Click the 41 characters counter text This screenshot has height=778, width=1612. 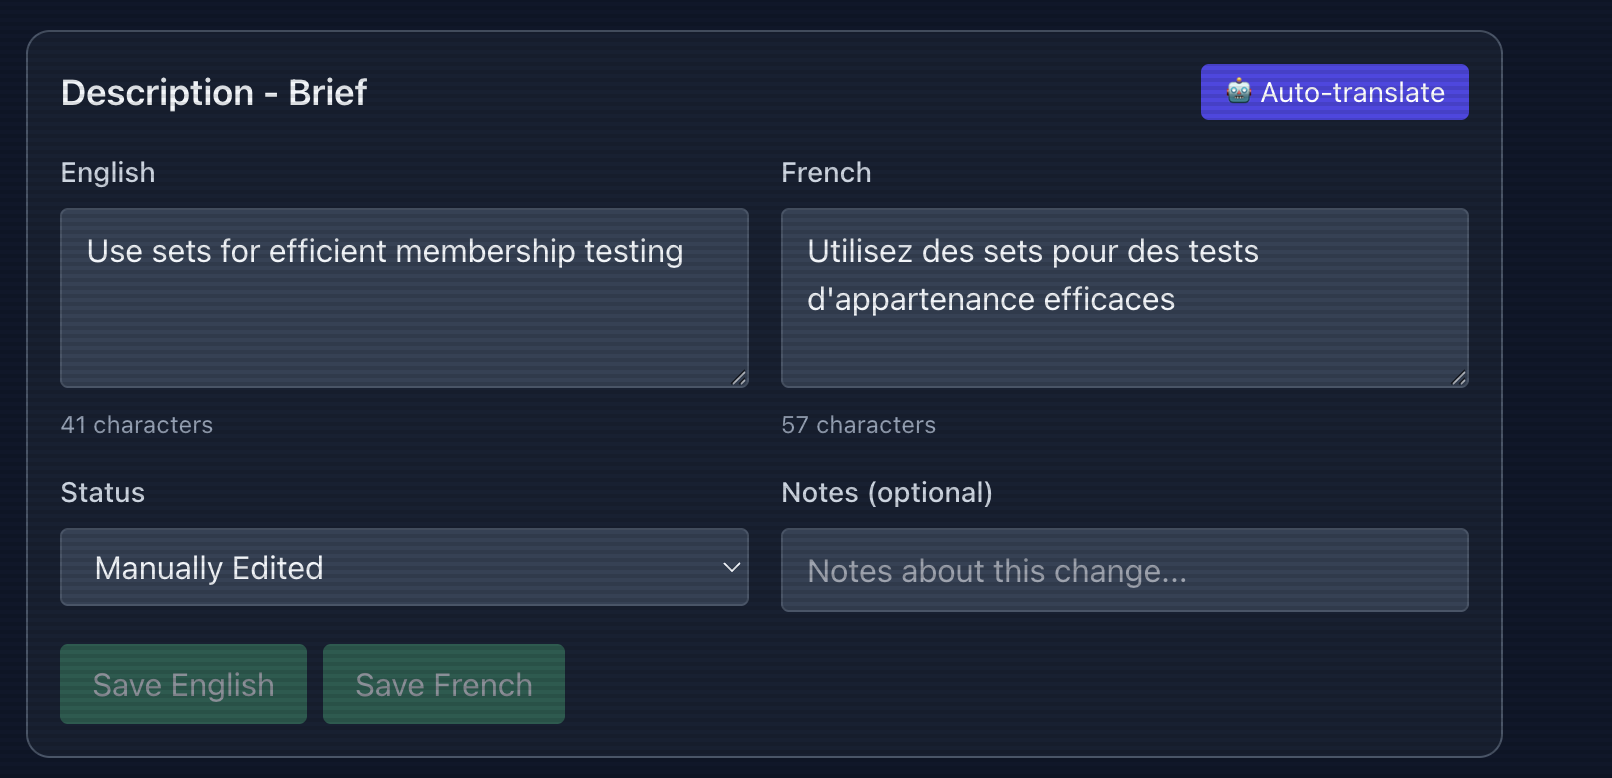click(x=137, y=425)
